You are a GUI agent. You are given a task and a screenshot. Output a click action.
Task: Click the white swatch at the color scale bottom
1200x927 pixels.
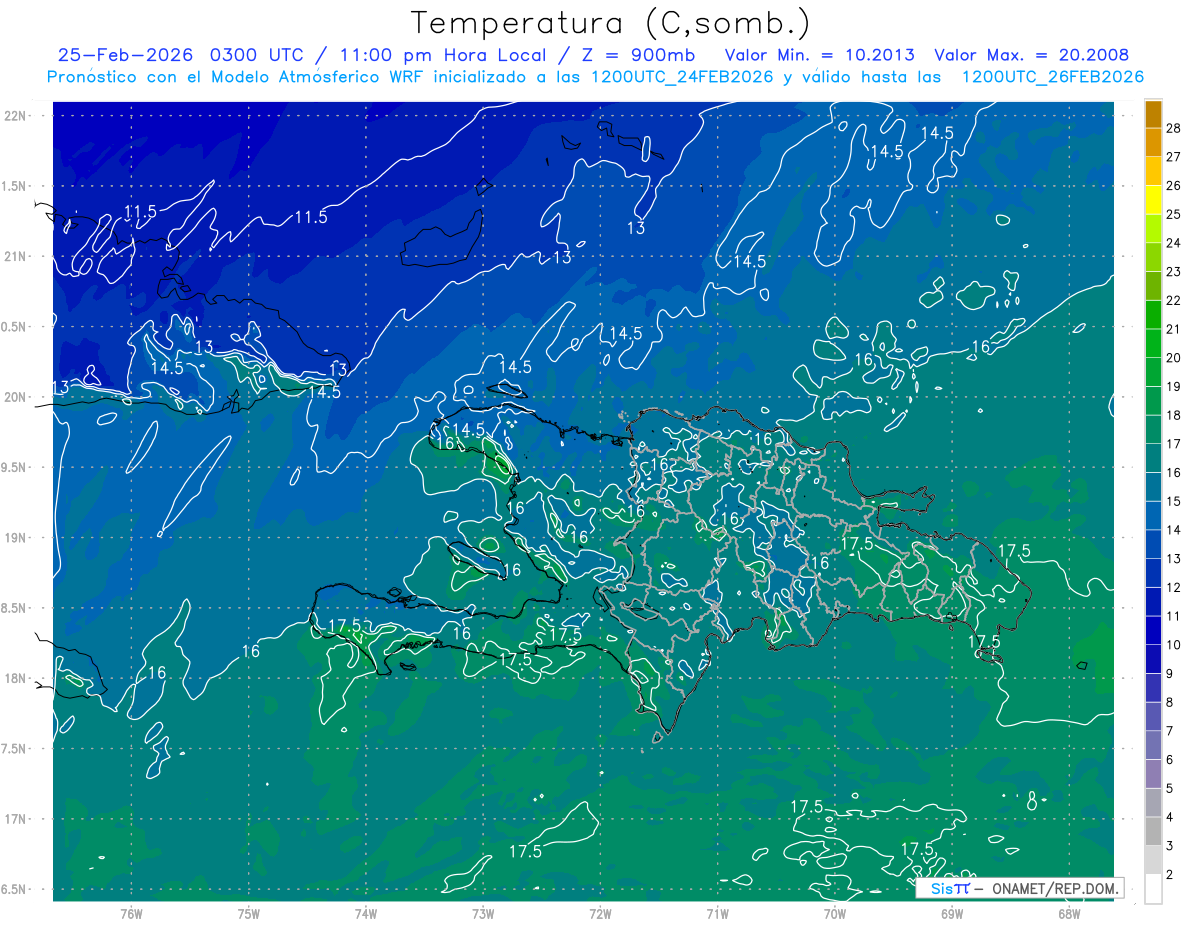[x=1153, y=889]
